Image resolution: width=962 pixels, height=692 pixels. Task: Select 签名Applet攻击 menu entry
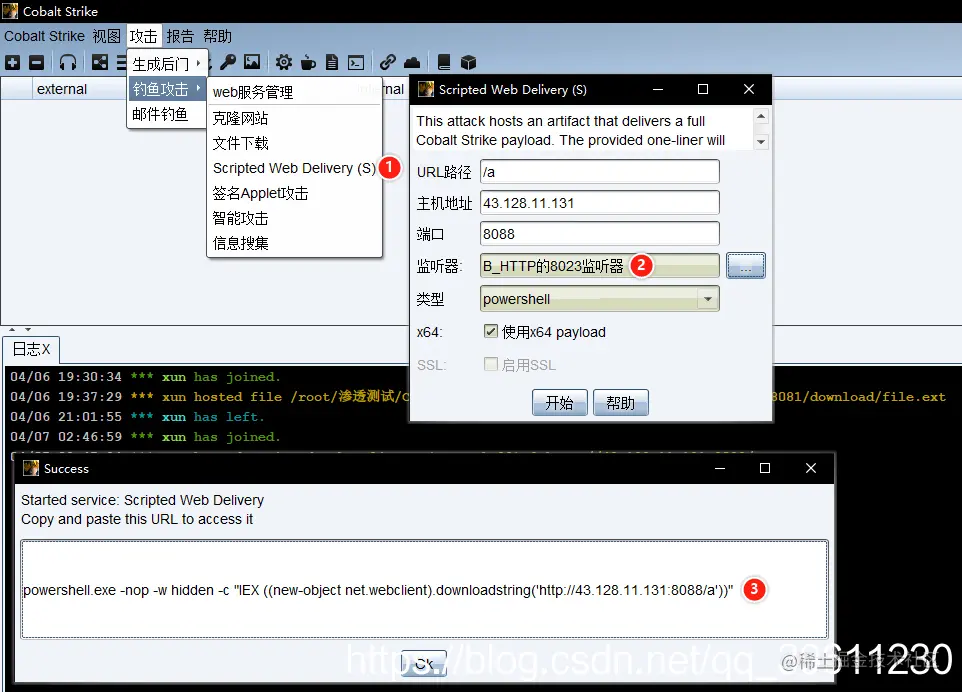click(x=294, y=193)
